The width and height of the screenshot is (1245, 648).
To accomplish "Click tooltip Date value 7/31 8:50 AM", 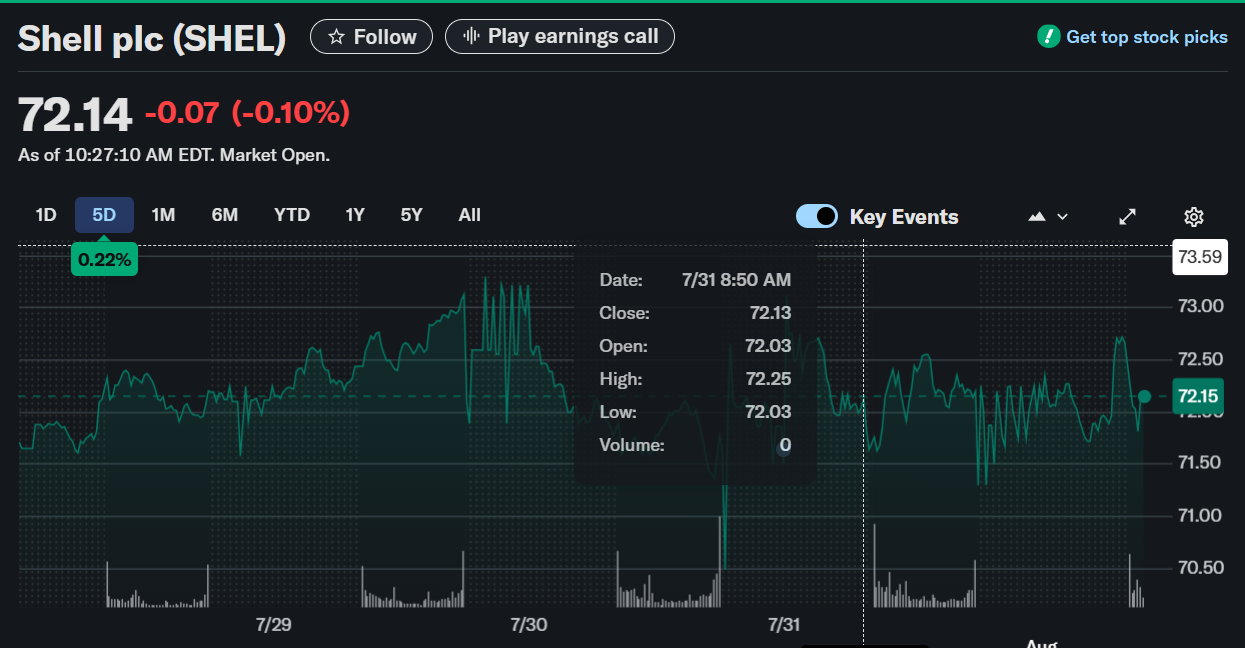I will click(x=736, y=280).
